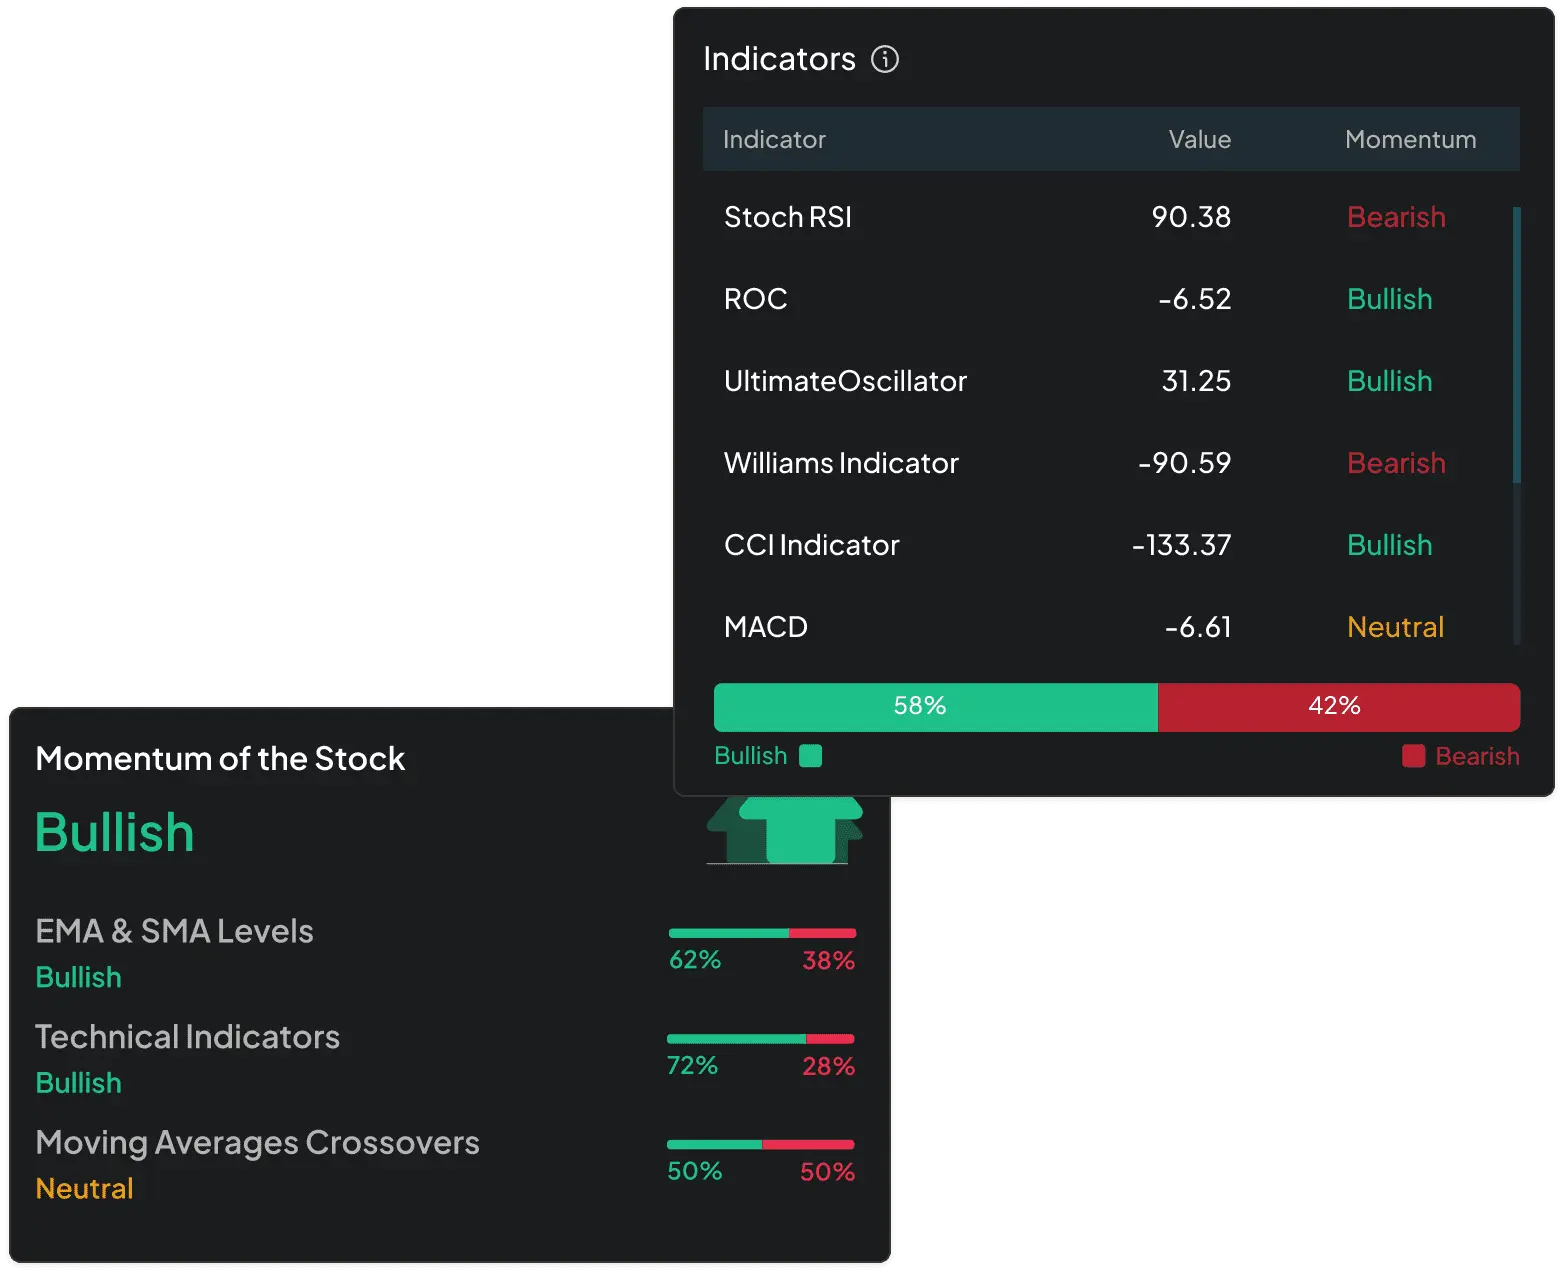Click the Technical Indicators 72% progress bar
The image size is (1564, 1274).
pyautogui.click(x=760, y=1039)
